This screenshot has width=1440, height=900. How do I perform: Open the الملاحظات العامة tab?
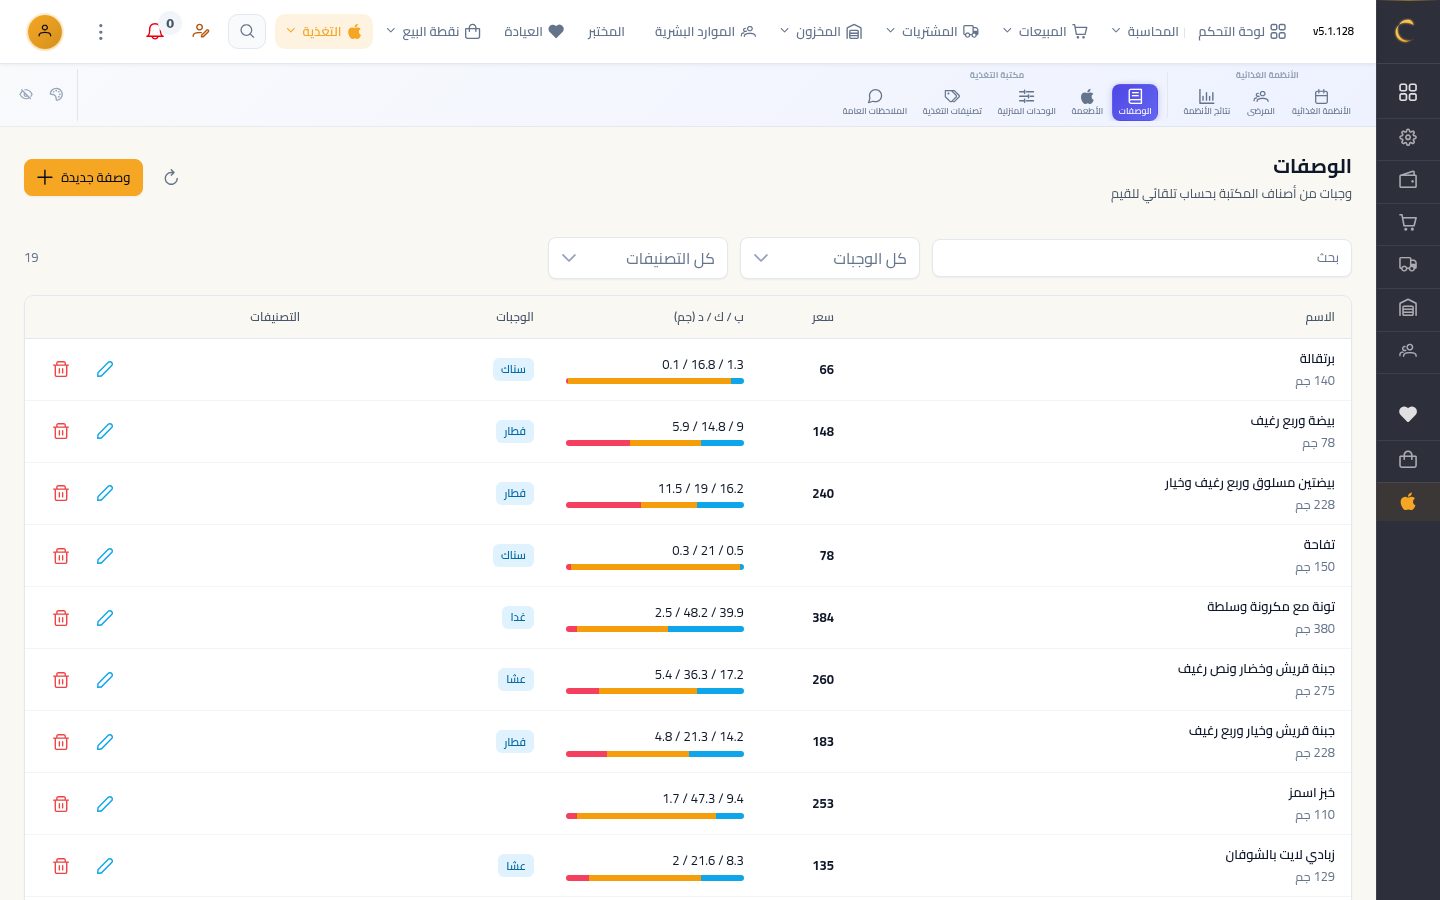[875, 101]
